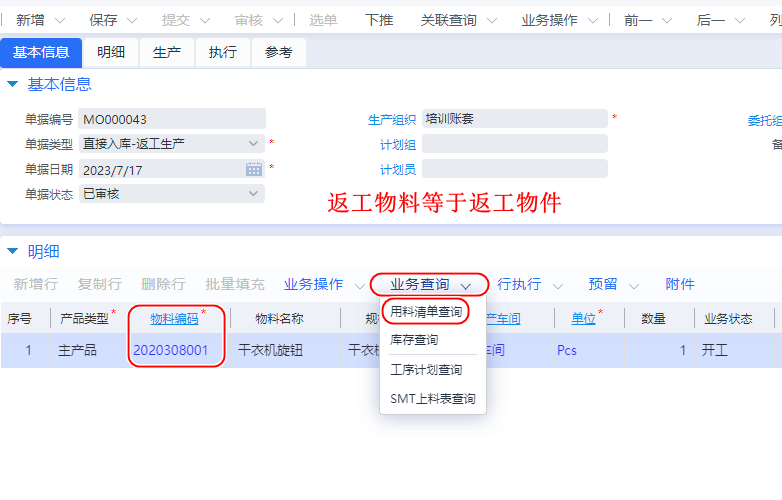Collapse the 明细 section
The image size is (782, 500).
tap(13, 251)
